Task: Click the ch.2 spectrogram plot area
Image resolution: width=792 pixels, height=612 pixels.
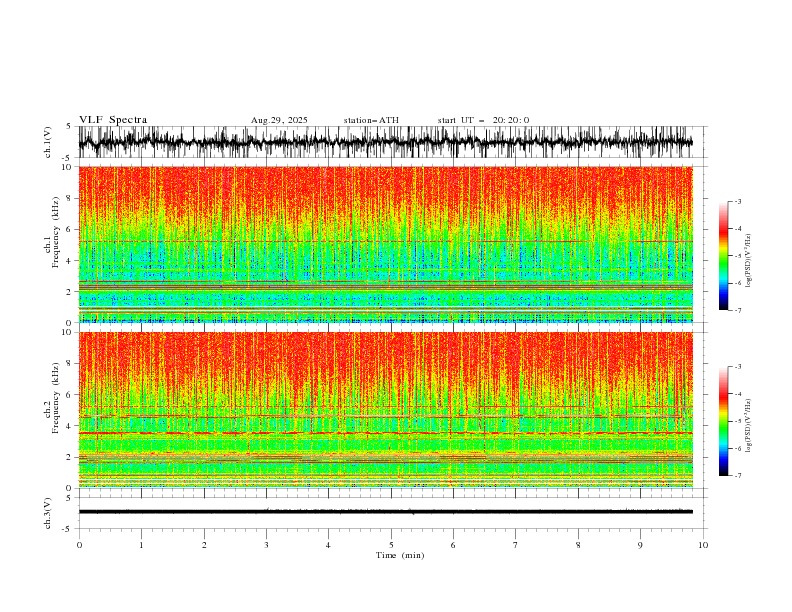Action: (x=385, y=410)
